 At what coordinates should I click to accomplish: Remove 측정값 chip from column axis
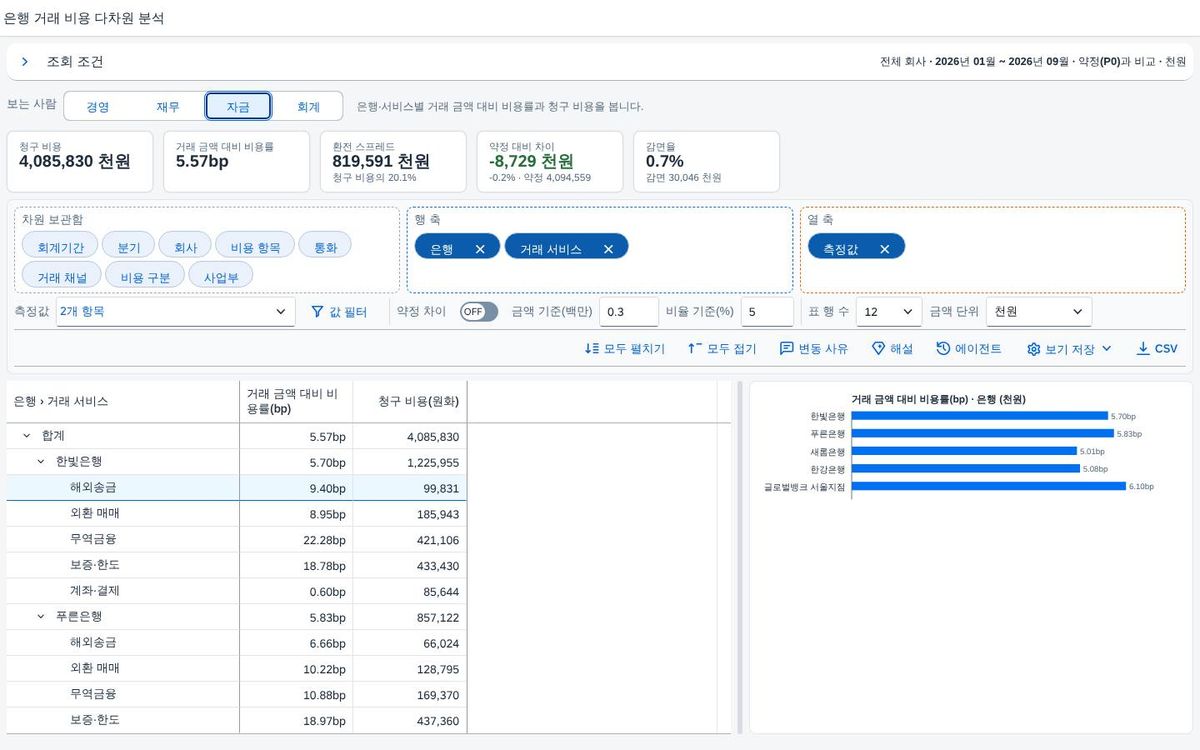(x=884, y=249)
